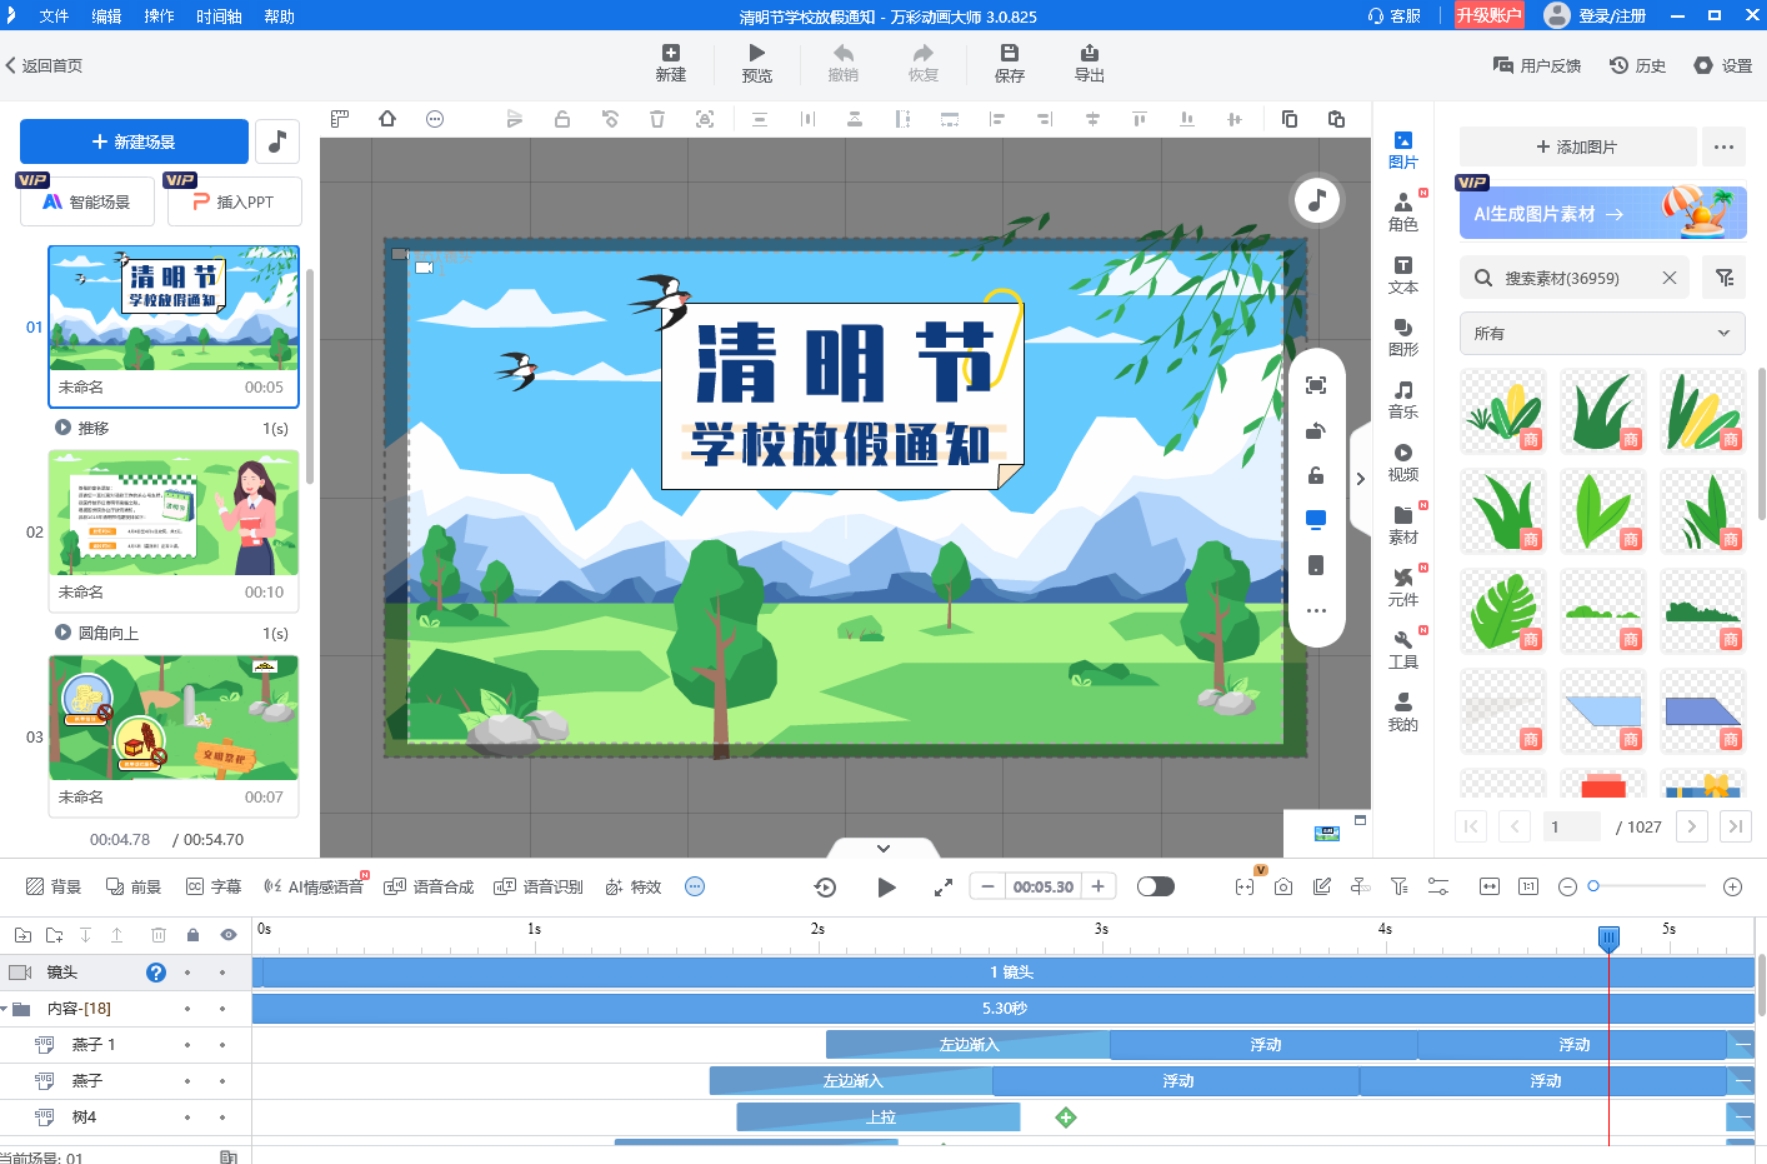This screenshot has width=1767, height=1164.
Task: Click the 预览 (Preview) play icon
Action: tap(756, 63)
